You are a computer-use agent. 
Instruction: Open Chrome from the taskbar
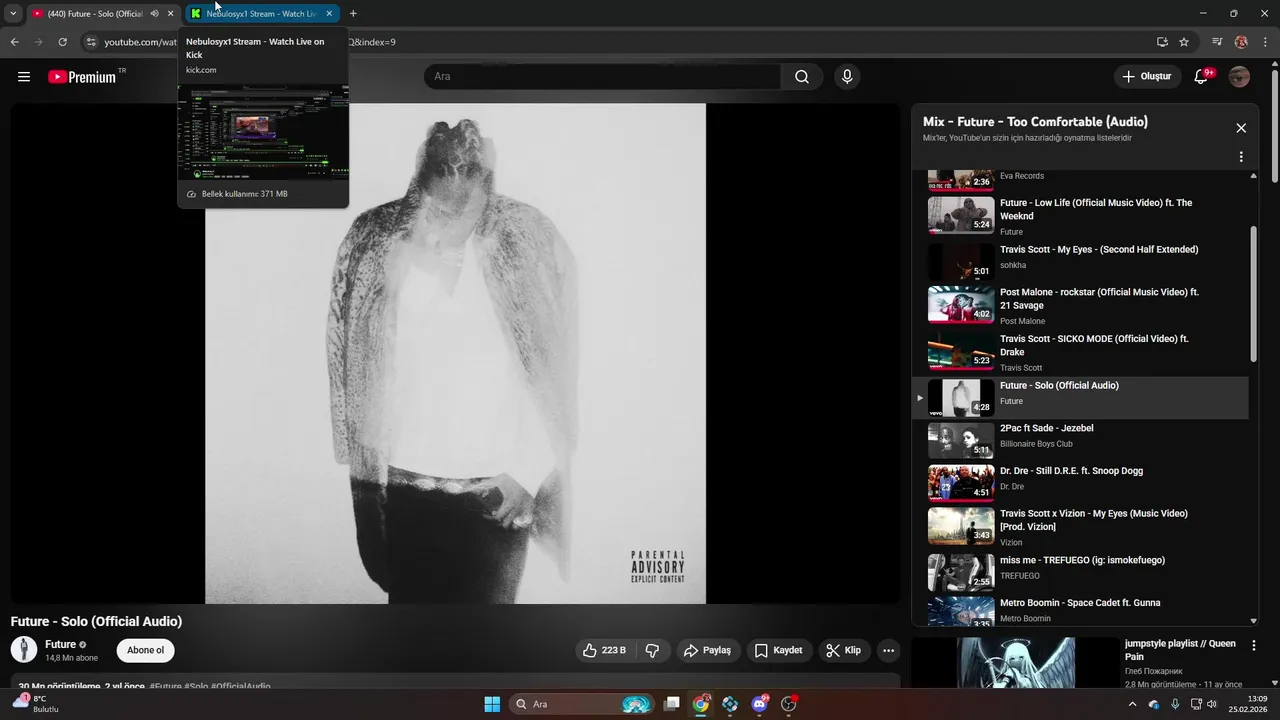[x=701, y=704]
